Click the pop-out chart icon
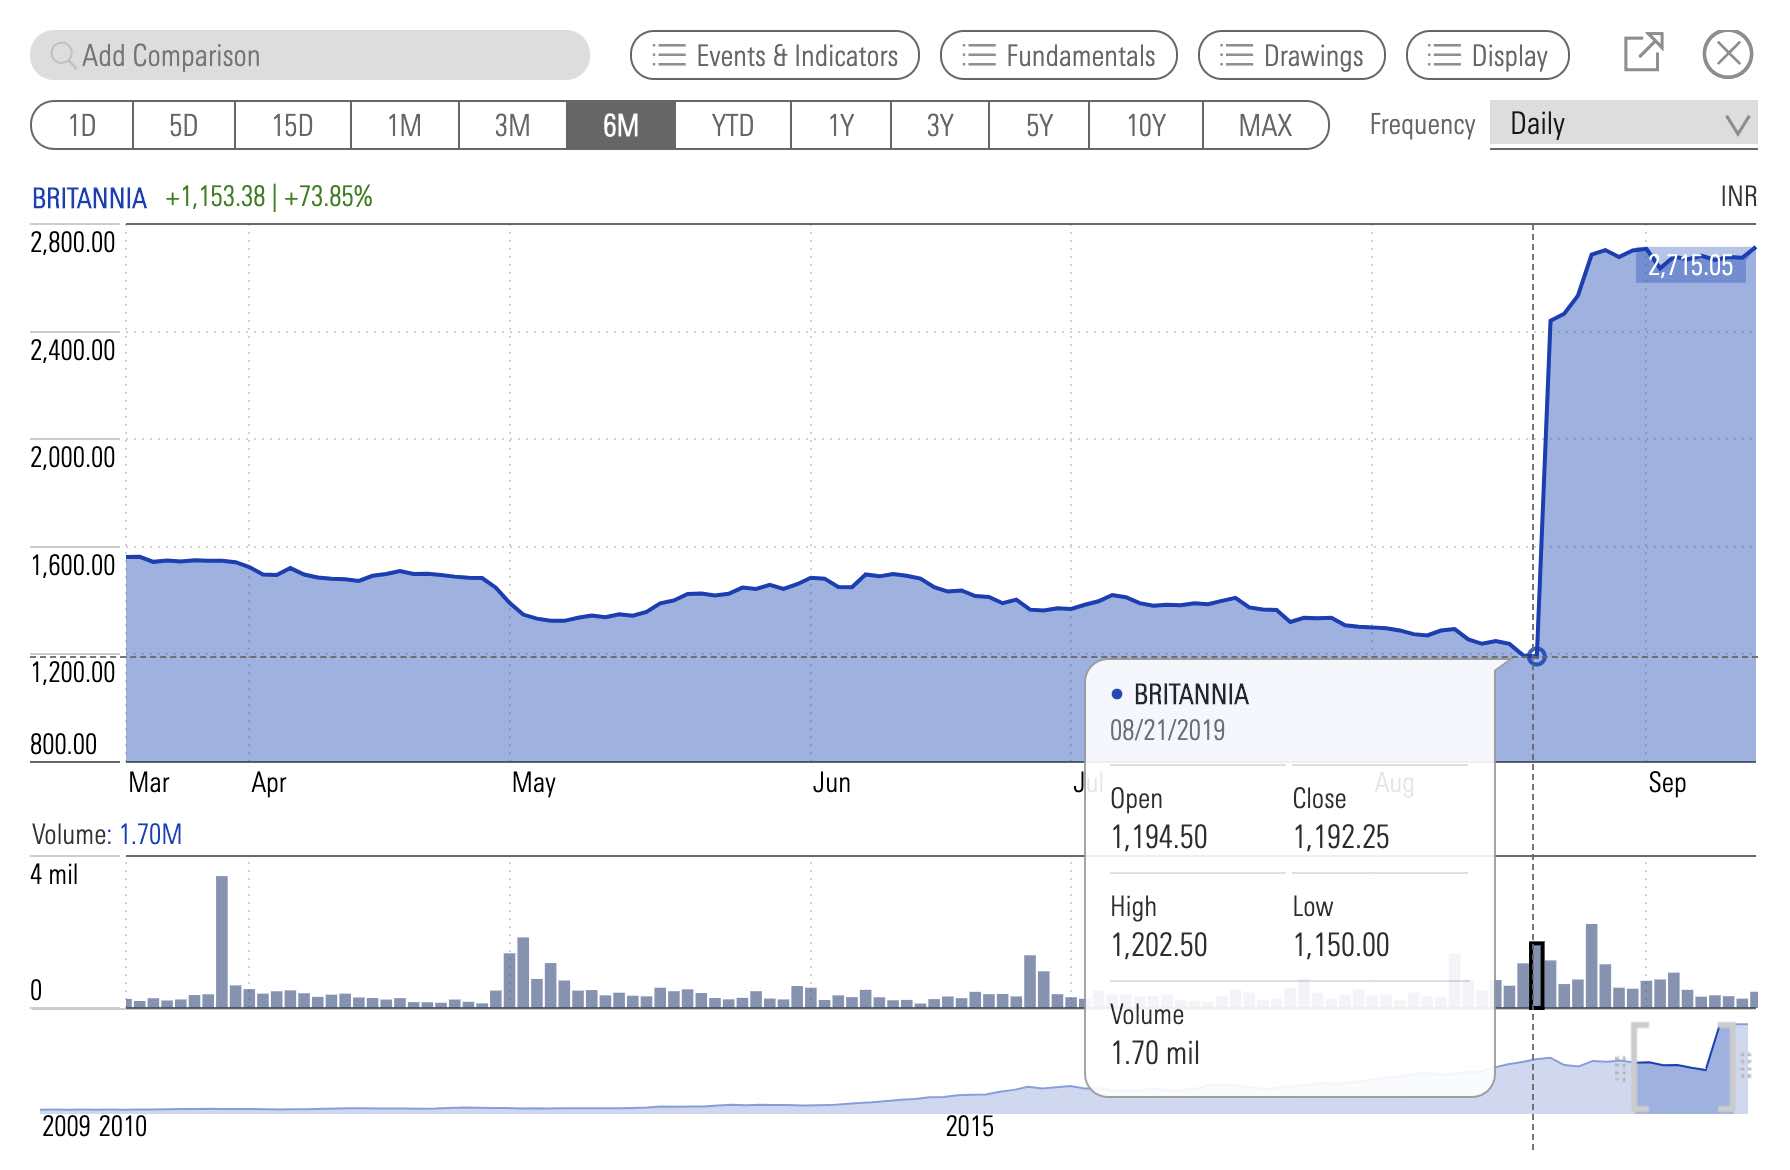This screenshot has width=1790, height=1170. tap(1643, 53)
